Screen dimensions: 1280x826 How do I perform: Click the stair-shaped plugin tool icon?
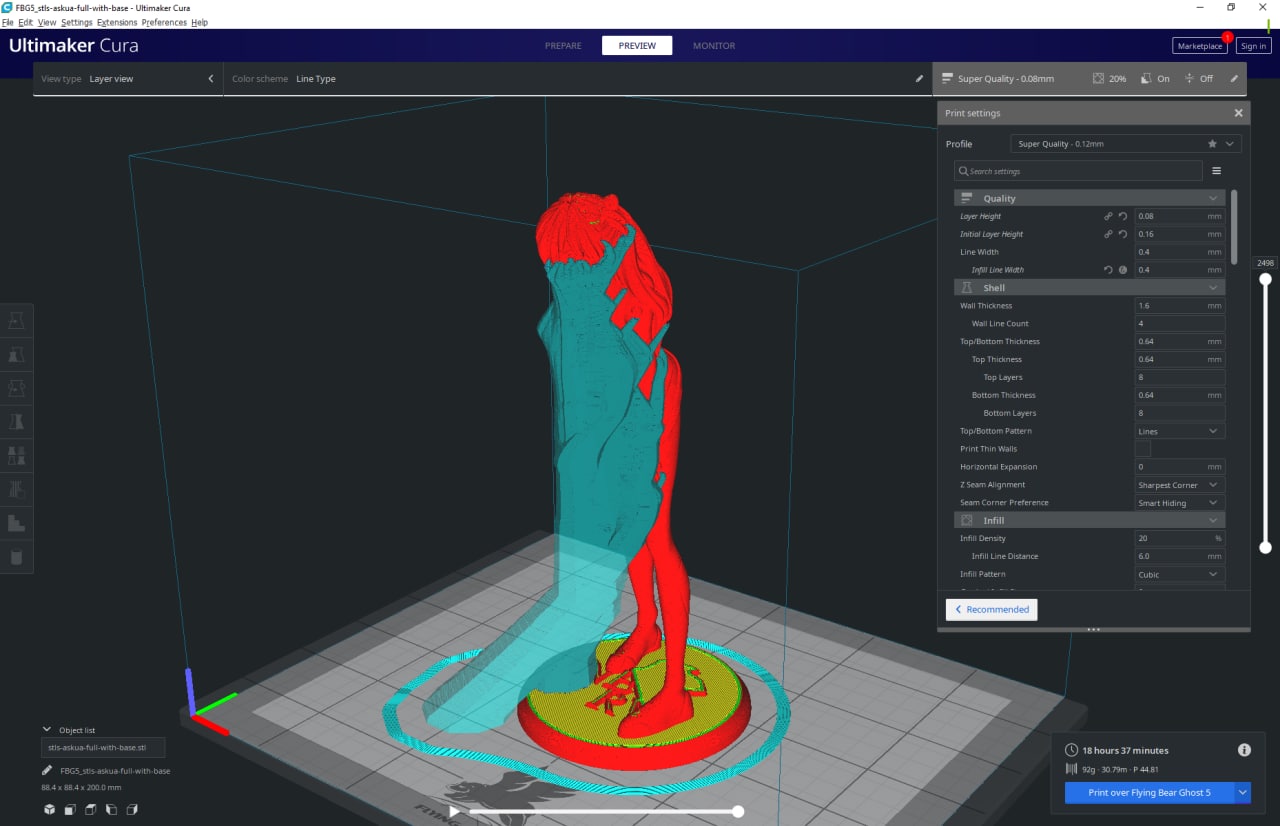(16, 523)
